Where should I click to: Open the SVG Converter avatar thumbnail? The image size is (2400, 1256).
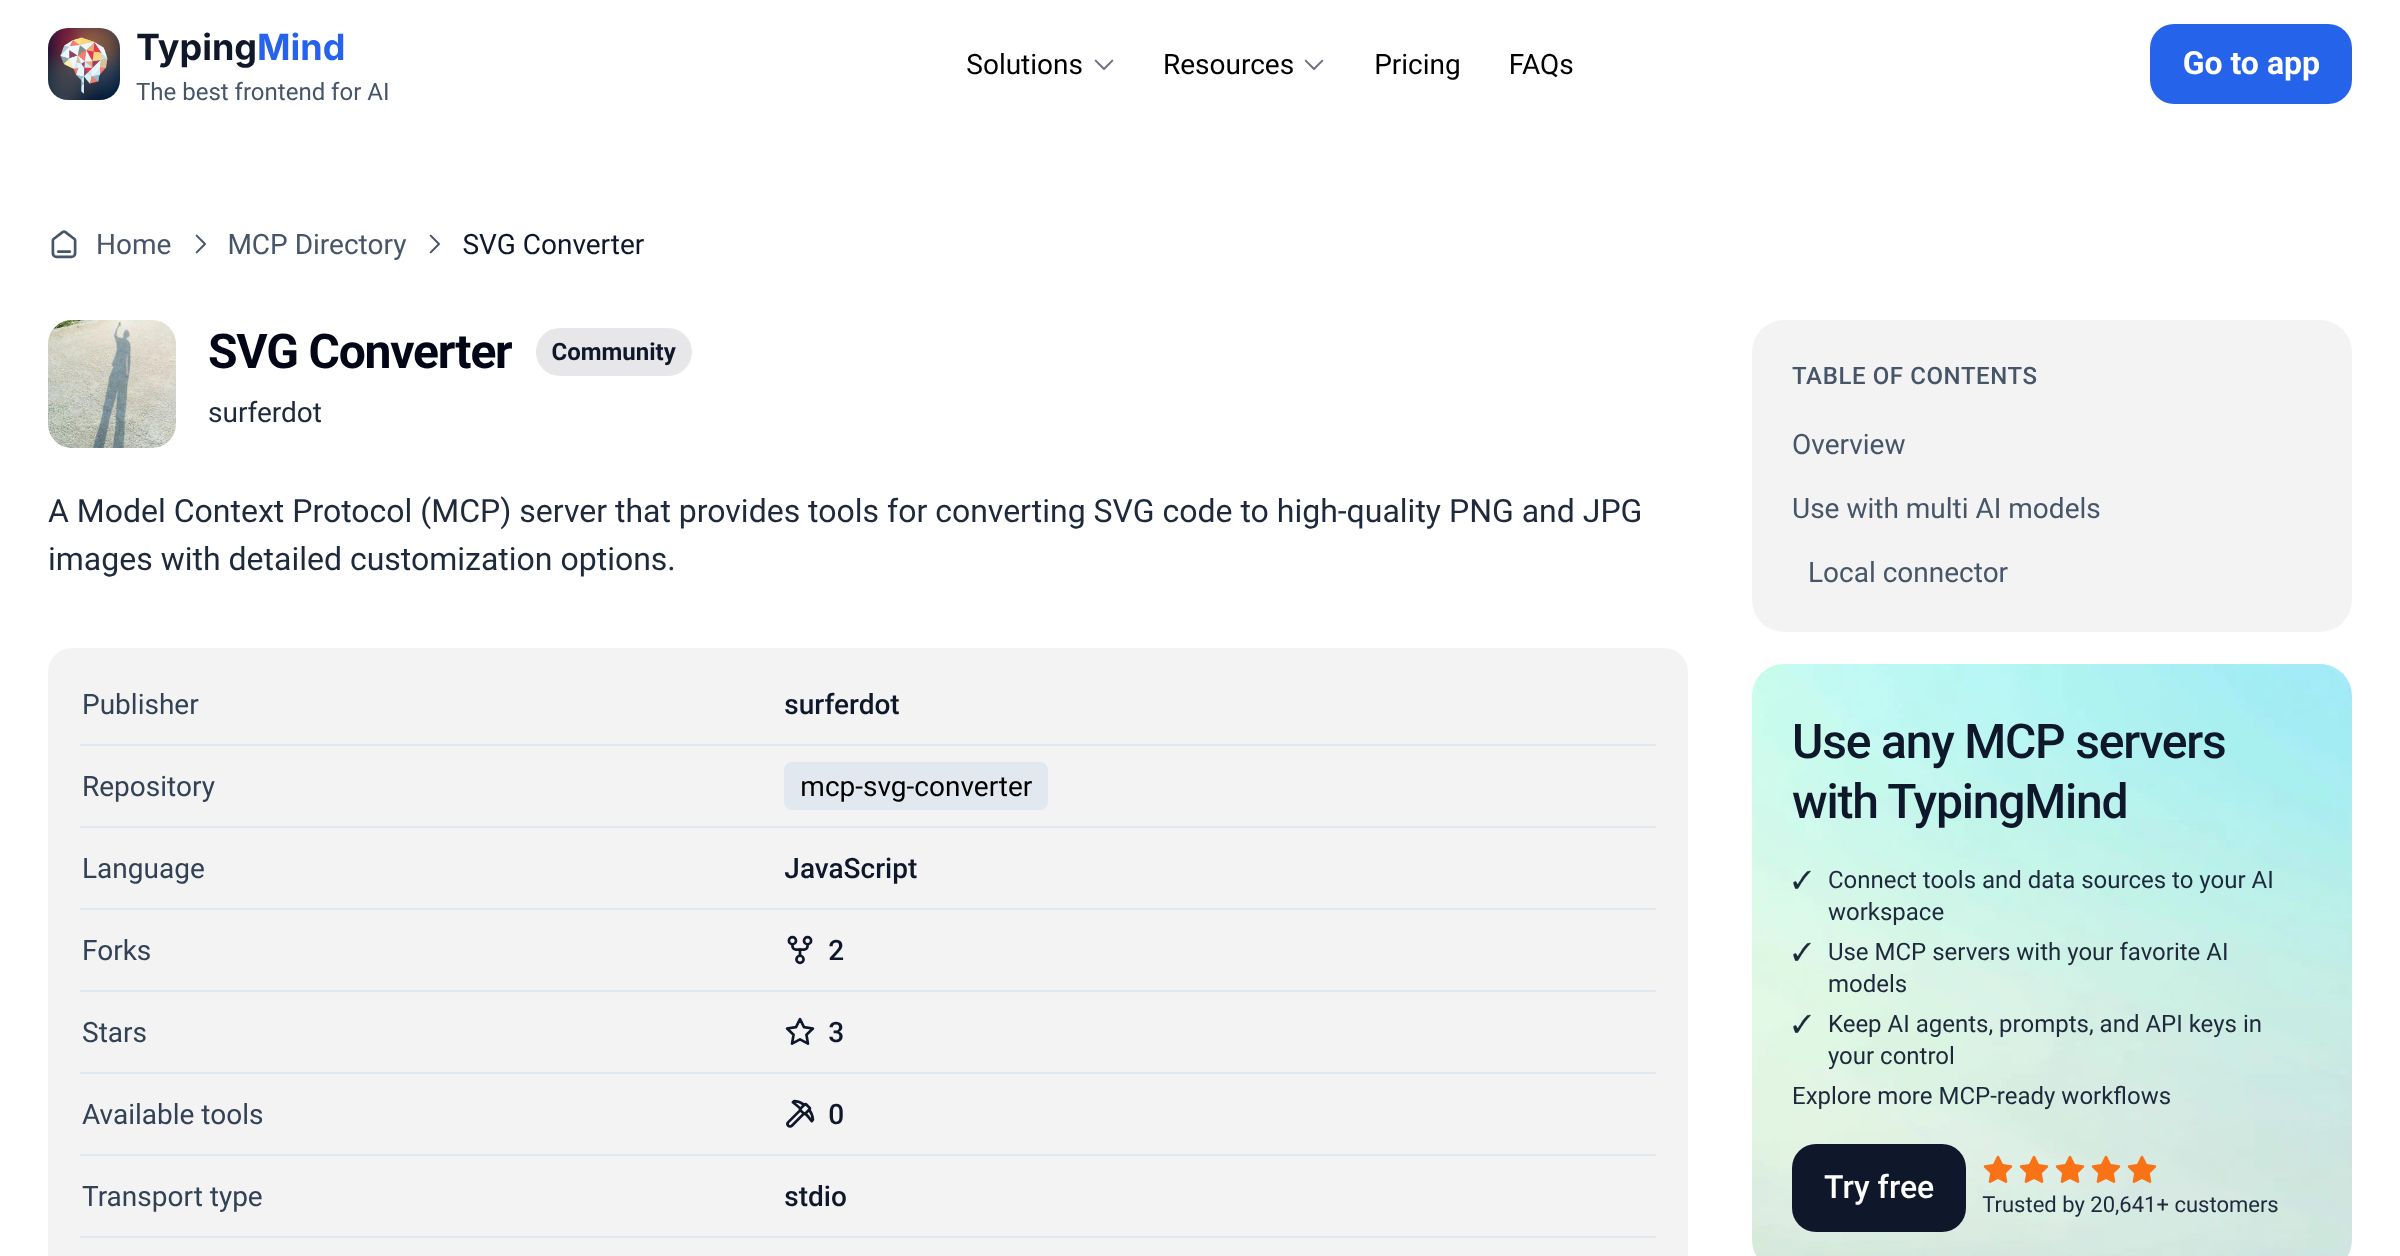pos(112,384)
